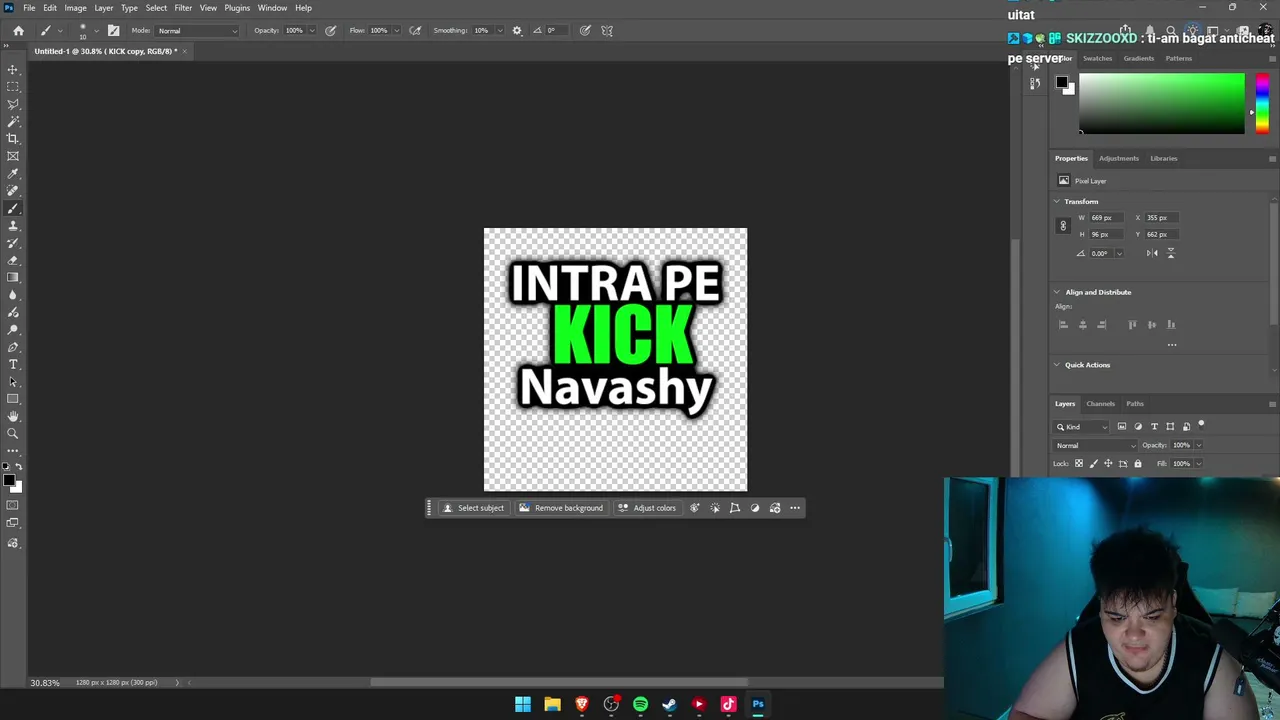Open File Explorer from the taskbar
Screen dimensions: 1280x720
tap(552, 704)
